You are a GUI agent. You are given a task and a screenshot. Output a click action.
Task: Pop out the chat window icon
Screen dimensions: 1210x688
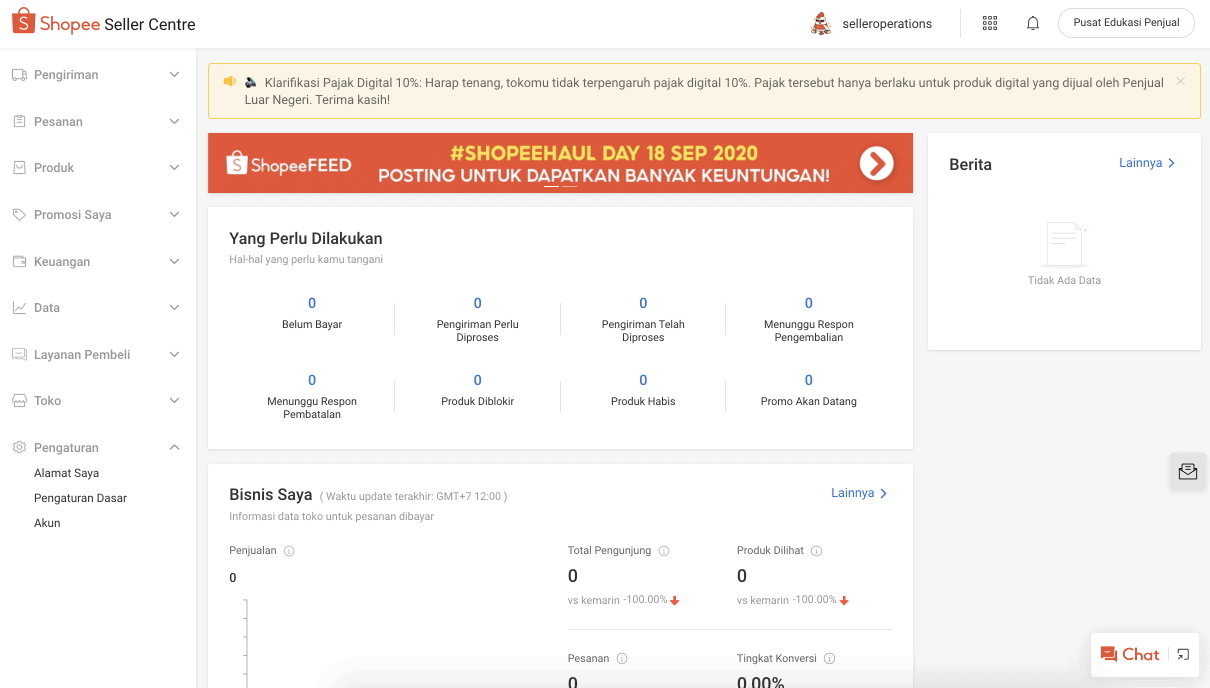coord(1183,655)
